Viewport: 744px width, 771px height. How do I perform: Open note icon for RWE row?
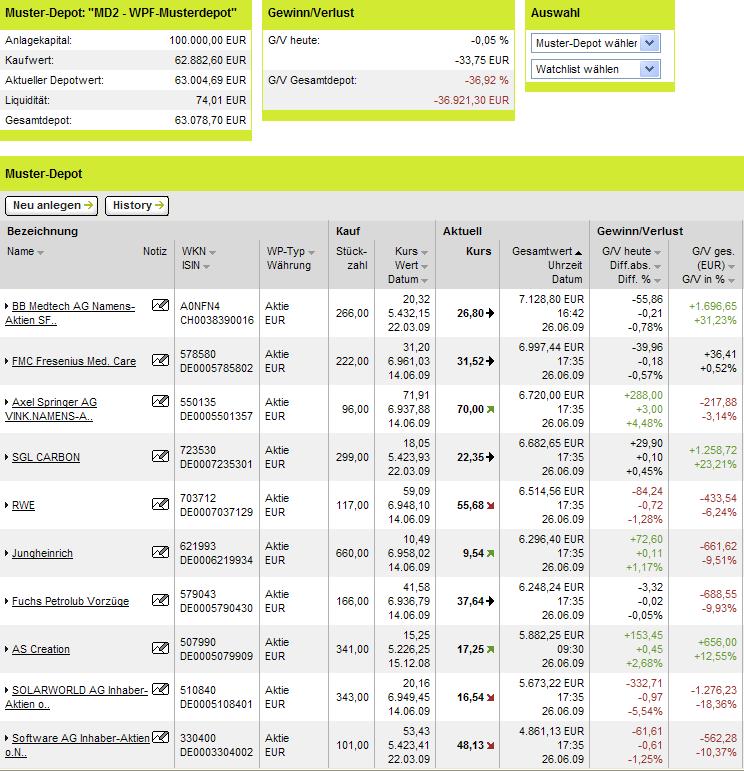click(x=160, y=504)
